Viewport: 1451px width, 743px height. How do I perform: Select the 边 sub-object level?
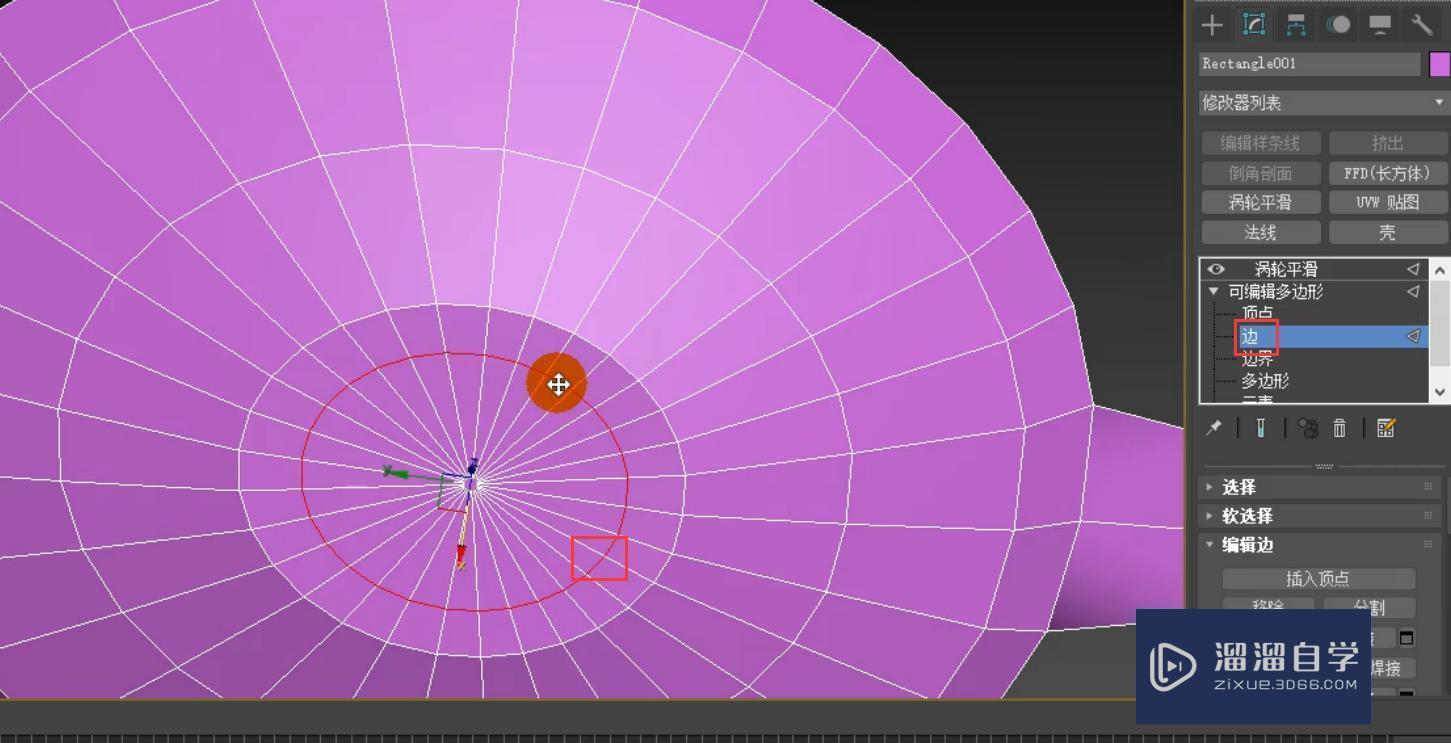pos(1249,337)
